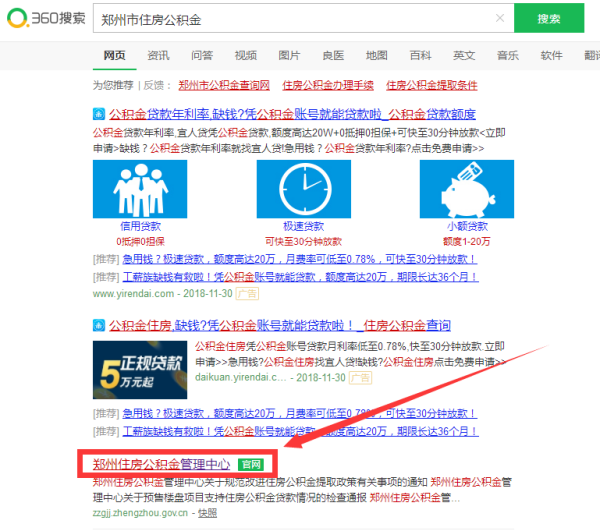Switch to the 视频 tab
The height and width of the screenshot is (531, 600).
coord(245,55)
